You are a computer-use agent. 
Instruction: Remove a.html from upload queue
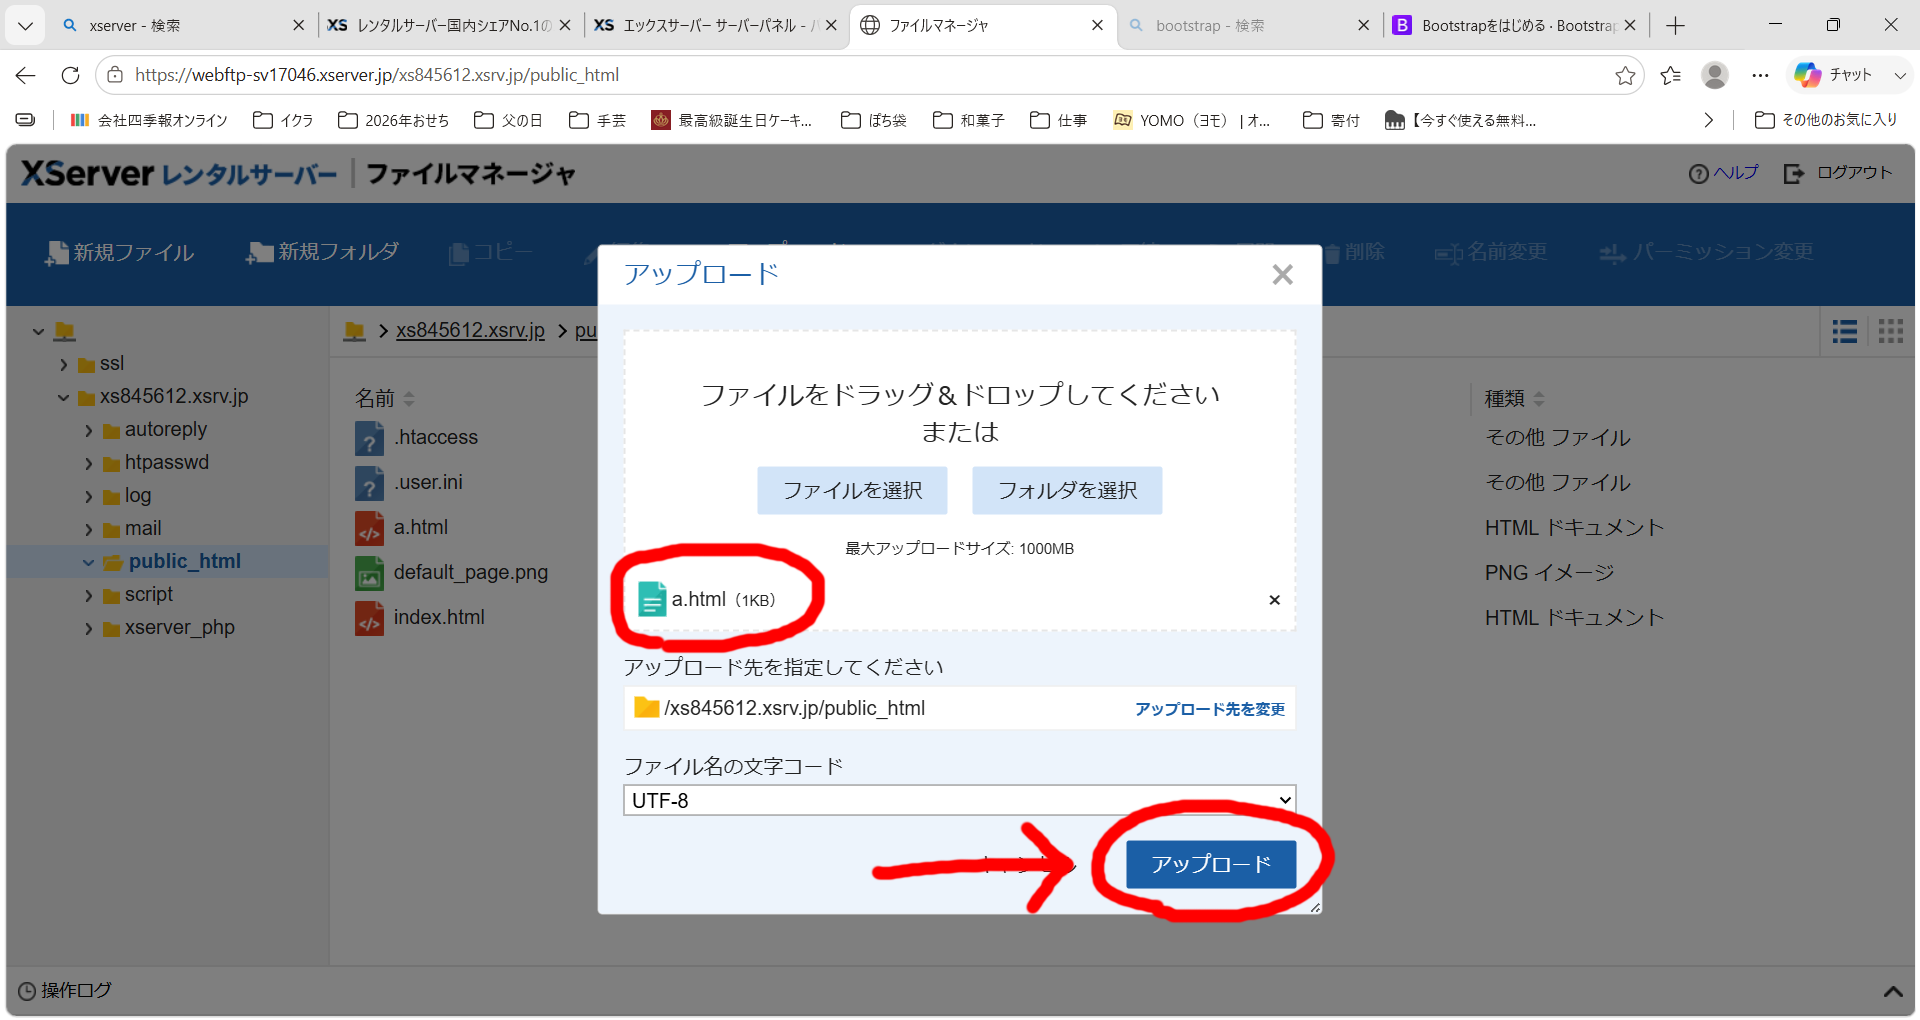coord(1274,600)
